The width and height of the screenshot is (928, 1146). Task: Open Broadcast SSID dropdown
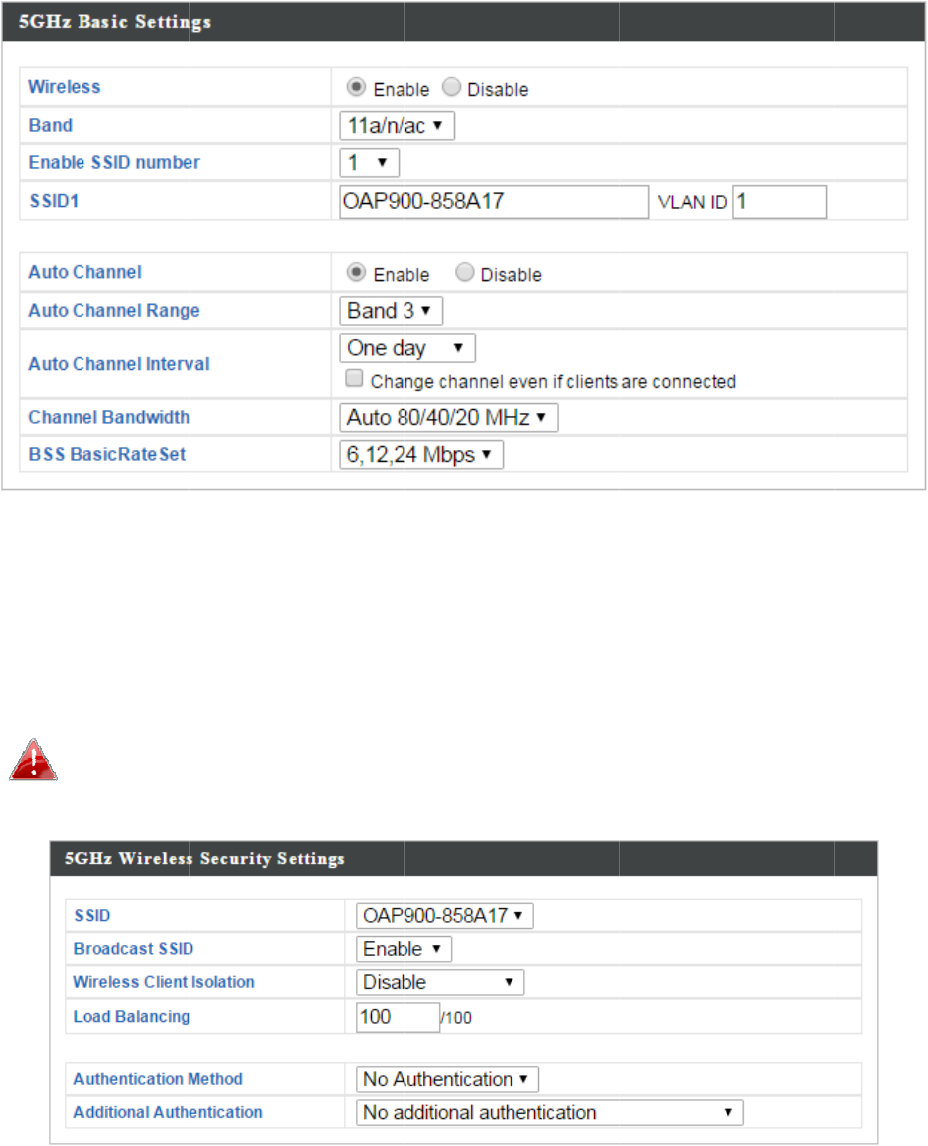click(x=404, y=949)
